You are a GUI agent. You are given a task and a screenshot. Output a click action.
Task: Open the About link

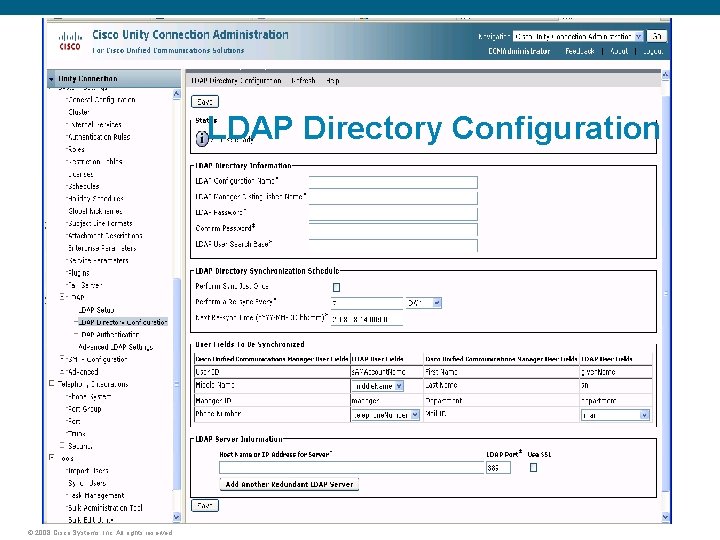click(619, 51)
